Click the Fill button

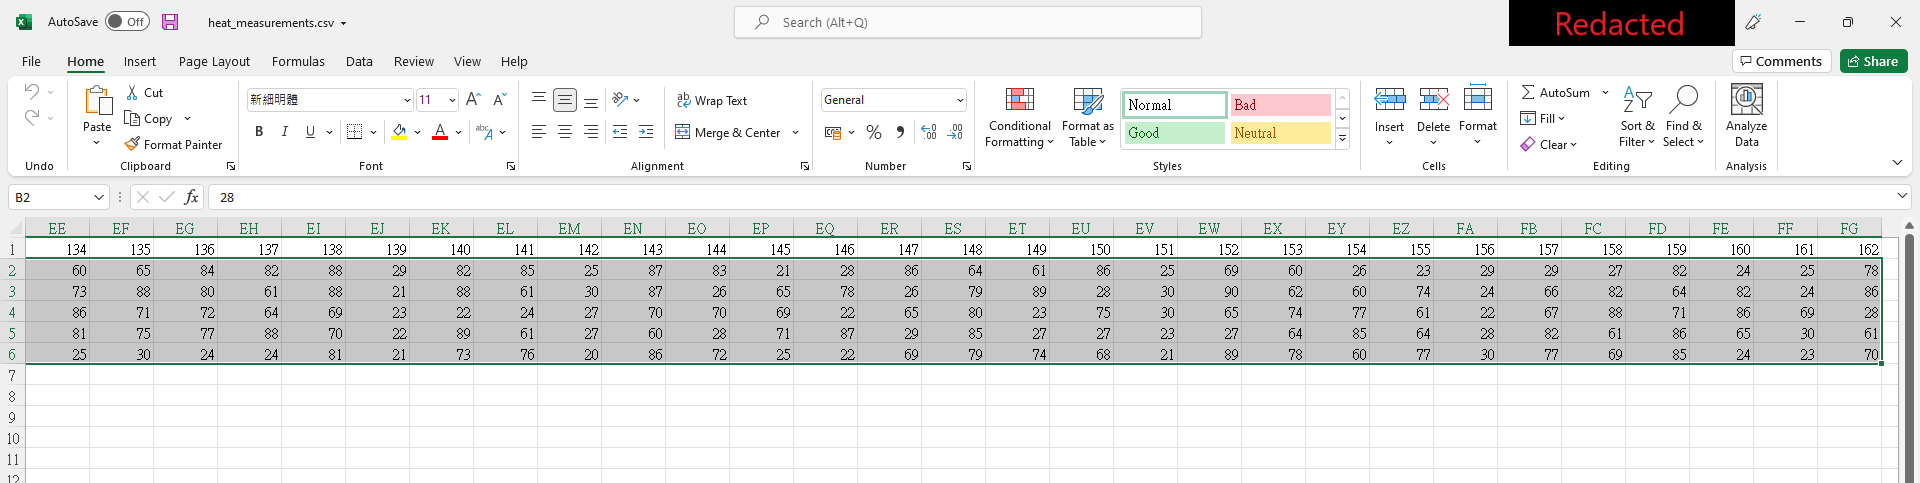pyautogui.click(x=1543, y=118)
